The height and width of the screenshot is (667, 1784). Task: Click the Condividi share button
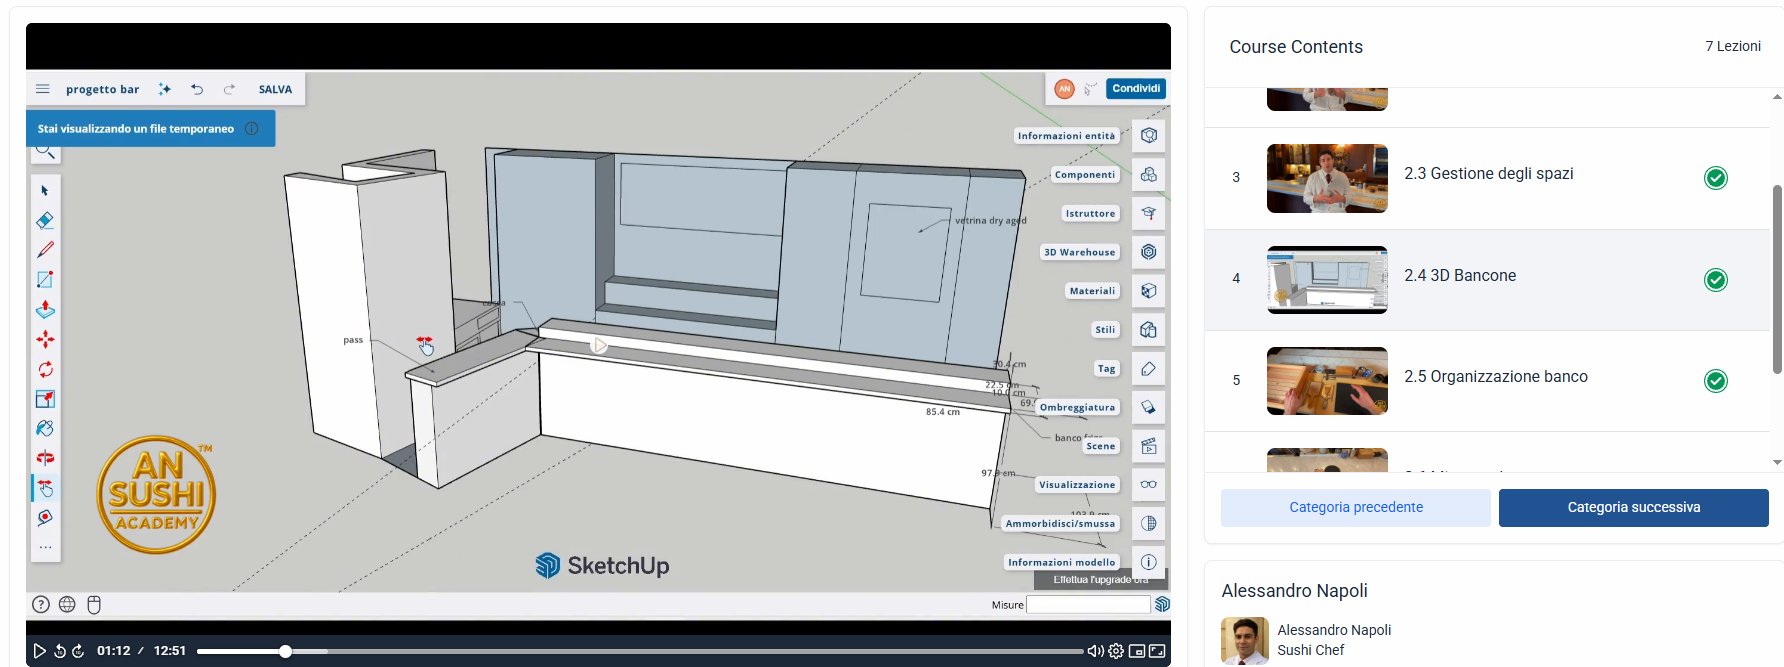[x=1136, y=89]
